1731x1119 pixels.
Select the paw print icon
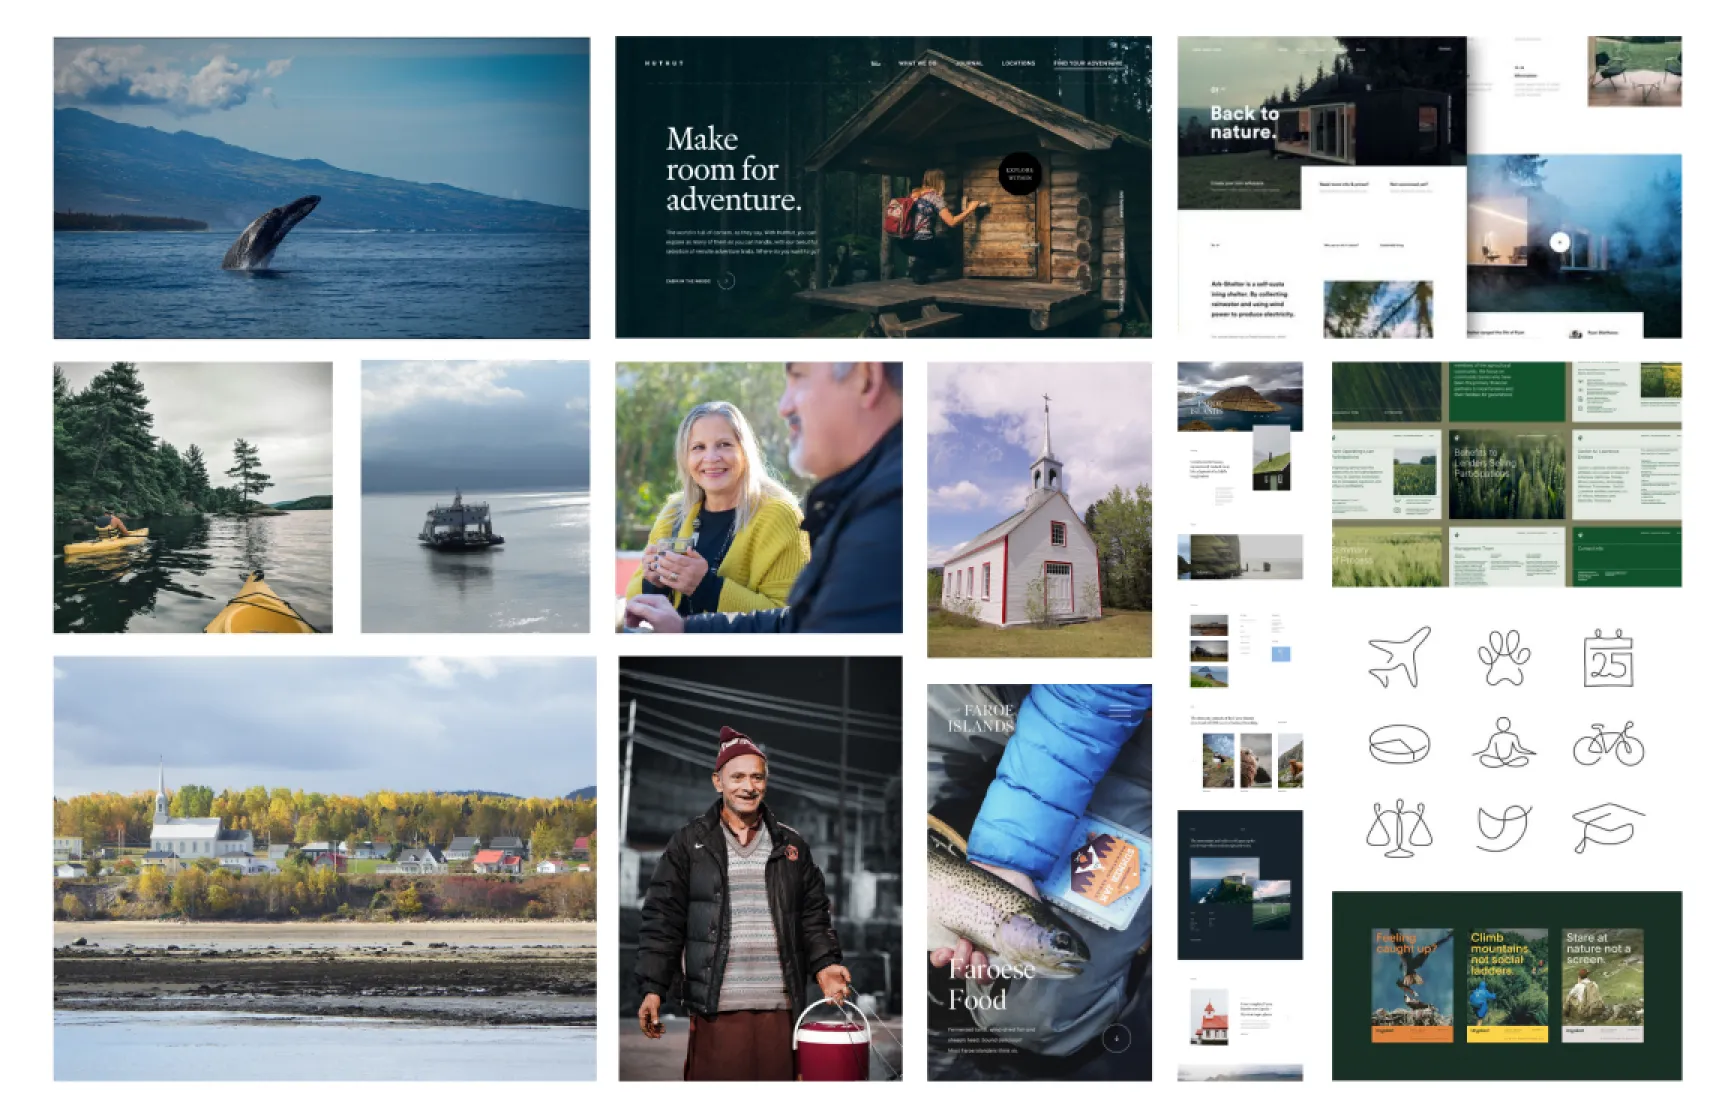(x=1503, y=657)
